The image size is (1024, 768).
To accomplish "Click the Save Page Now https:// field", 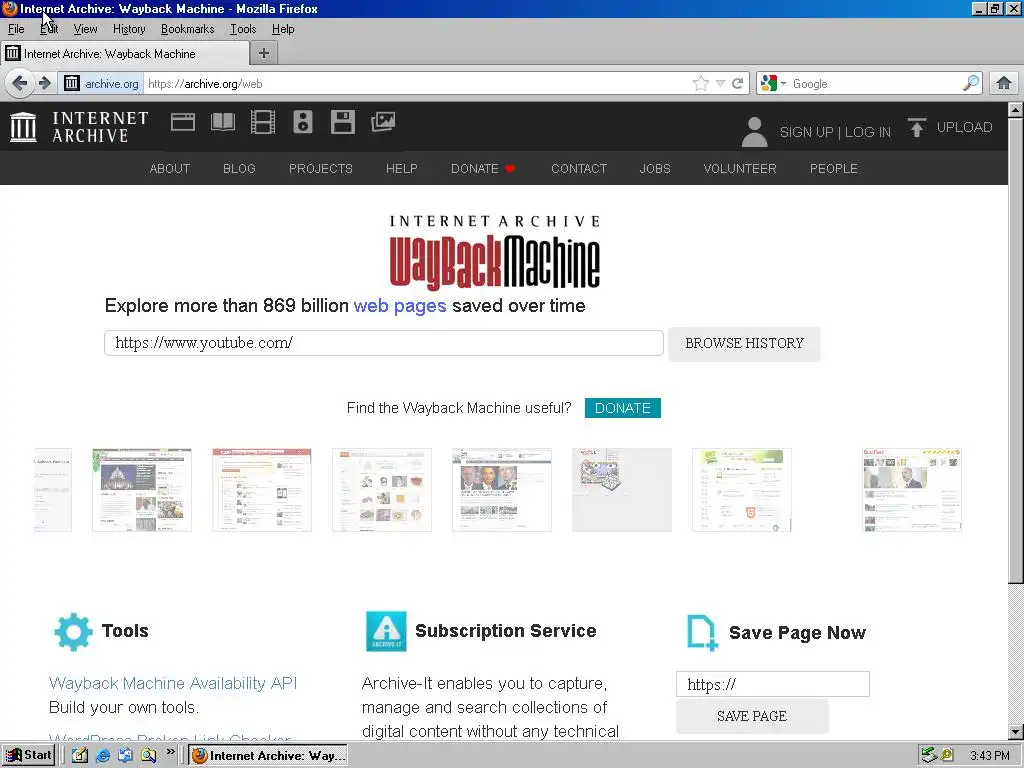I will tap(773, 684).
